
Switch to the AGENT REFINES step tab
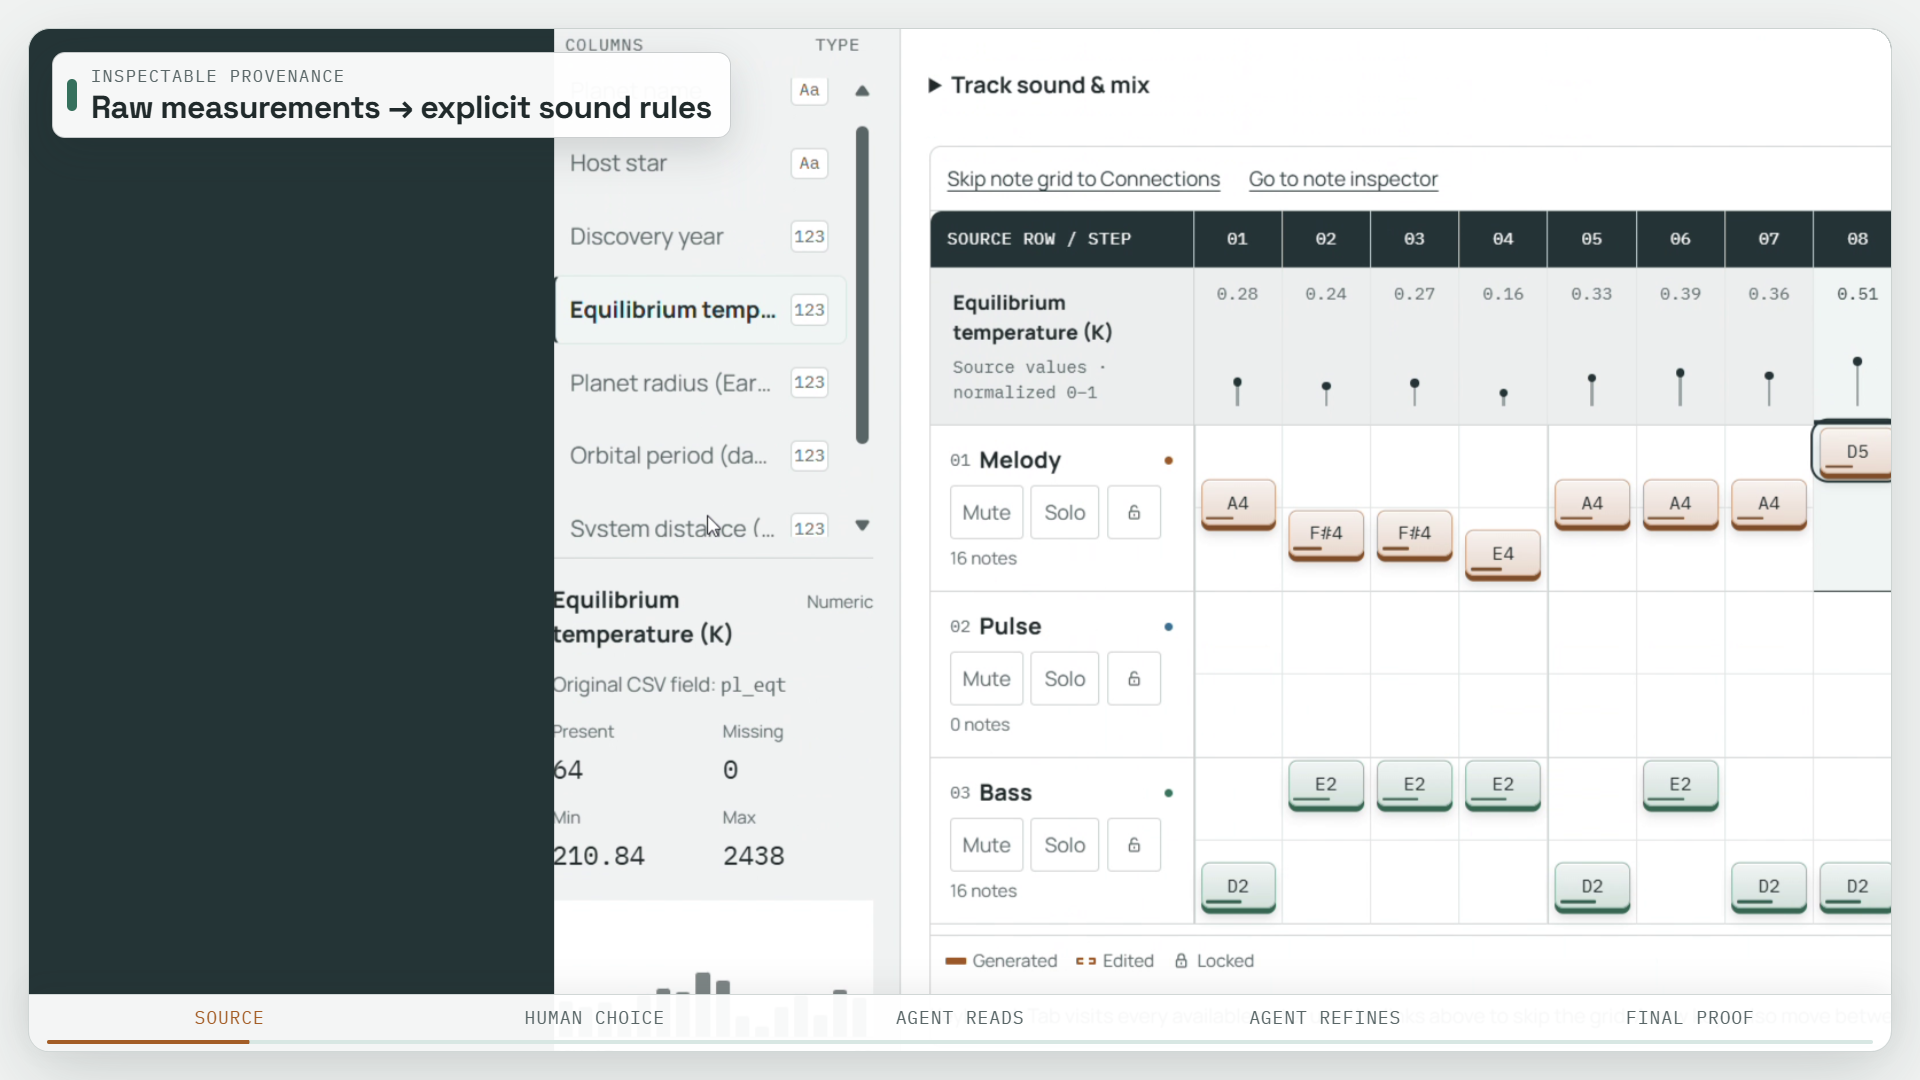1325,1018
